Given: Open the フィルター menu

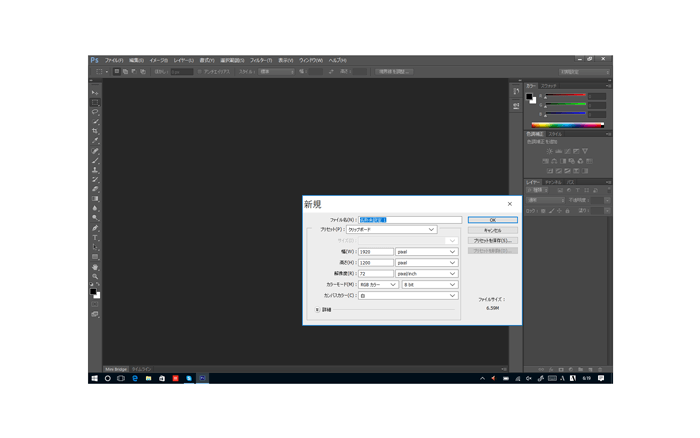Looking at the screenshot, I should click(x=261, y=60).
